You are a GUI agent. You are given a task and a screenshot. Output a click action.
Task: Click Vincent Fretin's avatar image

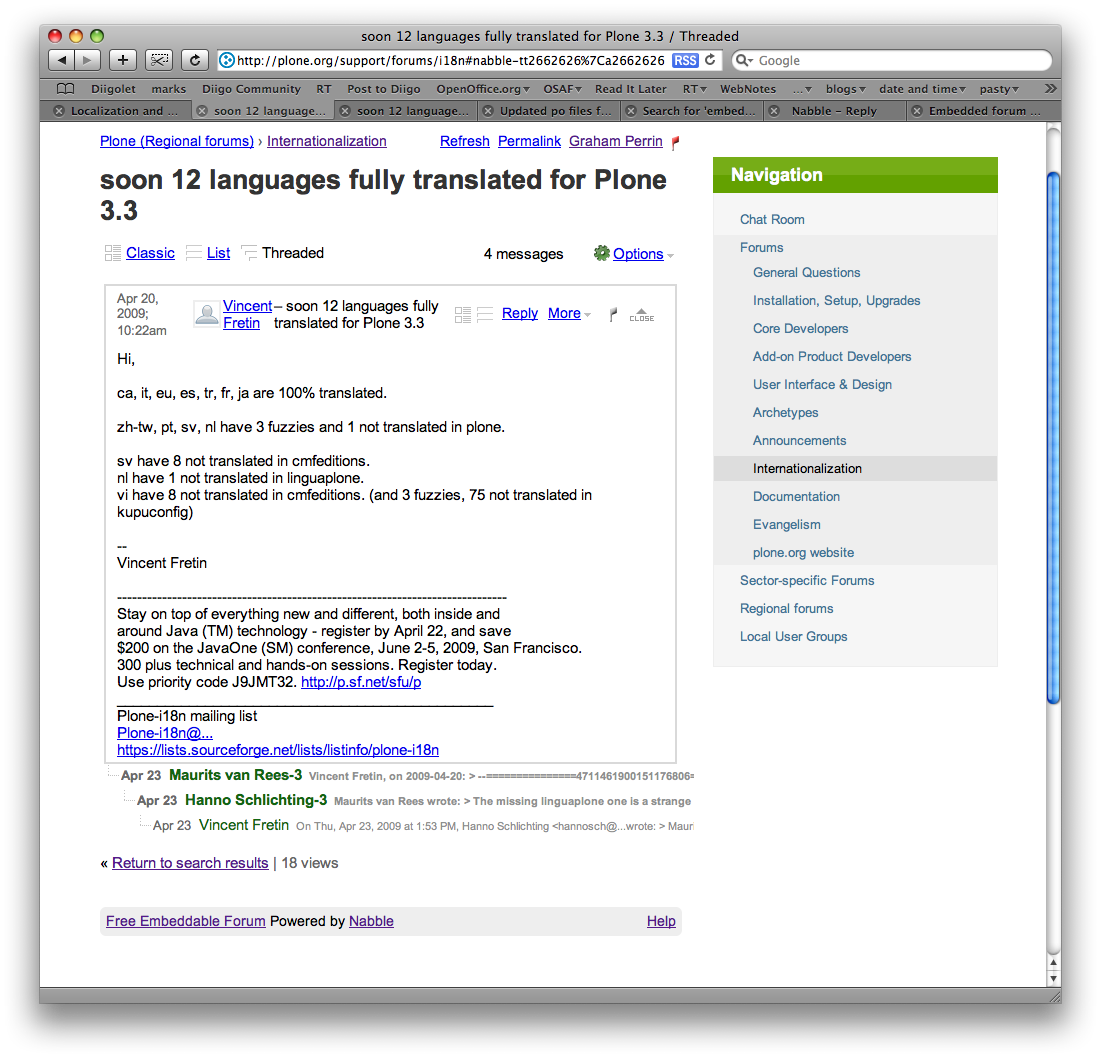[x=207, y=314]
